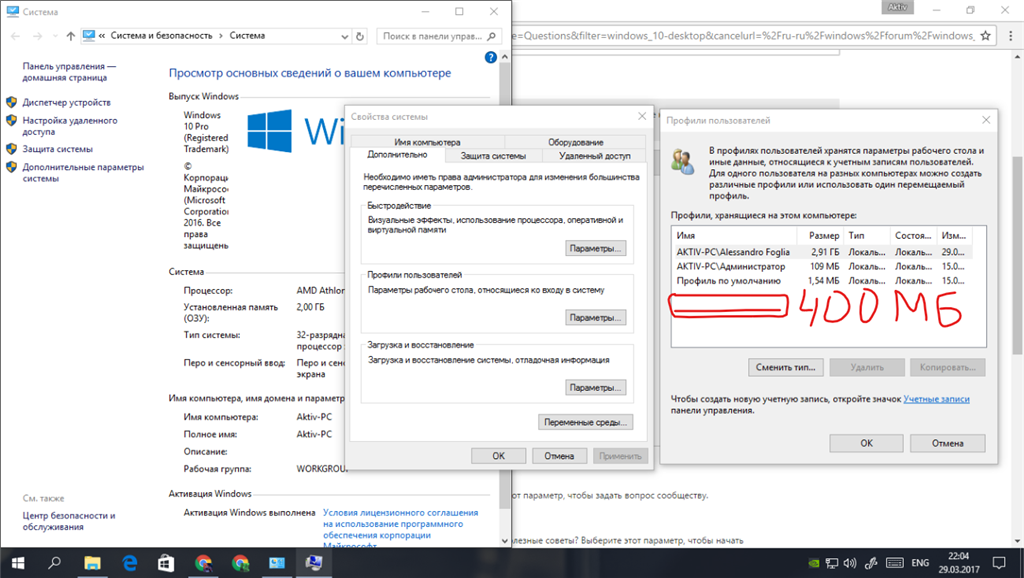This screenshot has width=1024, height=578.
Task: Click the ENG language indicator in taskbar
Action: tap(920, 563)
